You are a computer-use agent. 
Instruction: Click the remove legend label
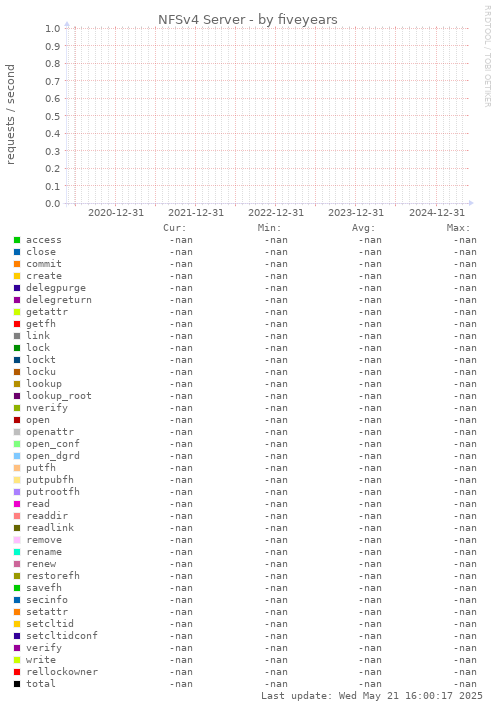(44, 540)
